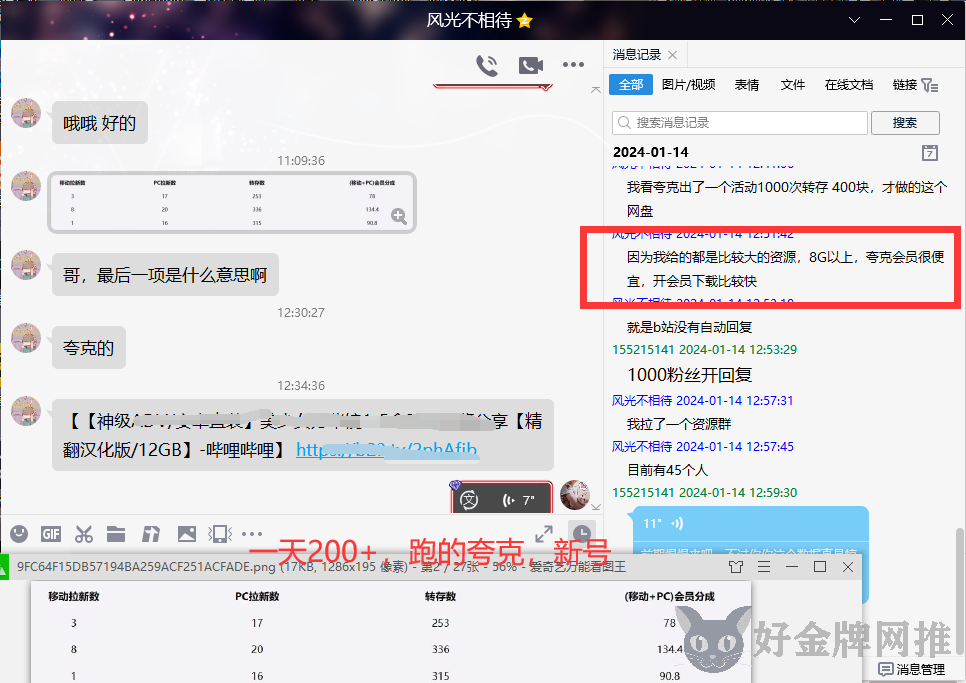Click the avatar beside the "哦哦 好的" message

pos(26,113)
